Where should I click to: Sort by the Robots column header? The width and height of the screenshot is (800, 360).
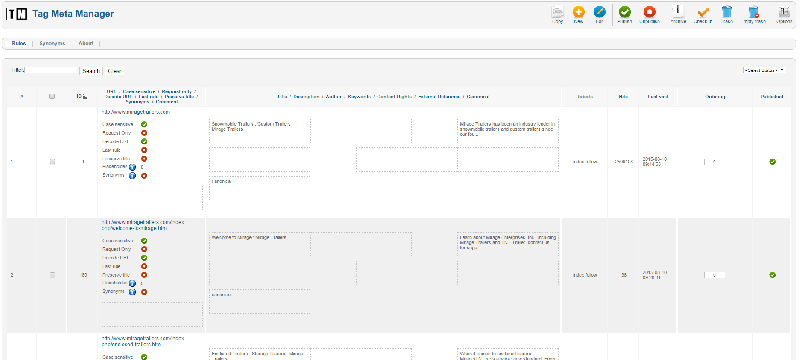[585, 96]
